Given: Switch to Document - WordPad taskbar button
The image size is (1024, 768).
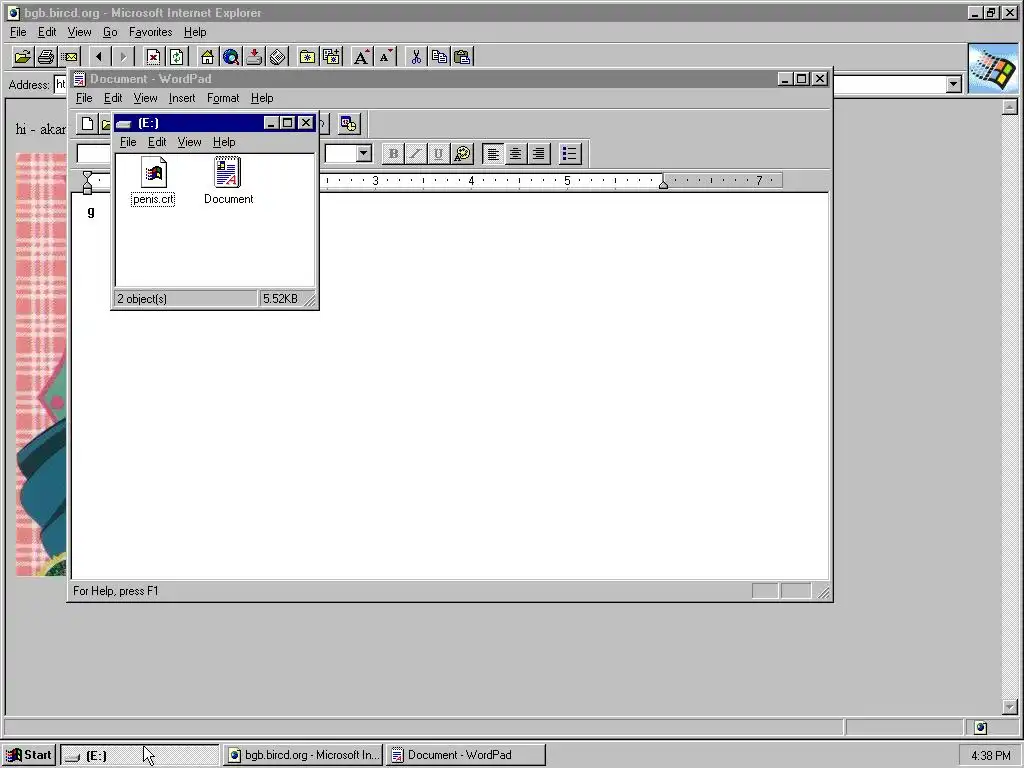Looking at the screenshot, I should click(466, 755).
